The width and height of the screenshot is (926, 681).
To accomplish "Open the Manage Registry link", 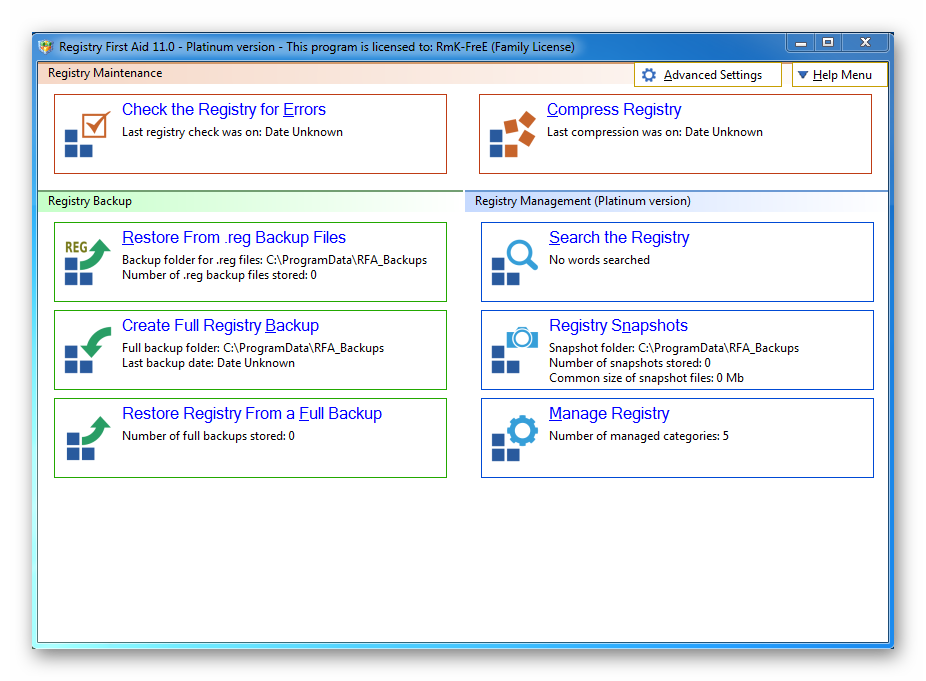I will tap(609, 413).
